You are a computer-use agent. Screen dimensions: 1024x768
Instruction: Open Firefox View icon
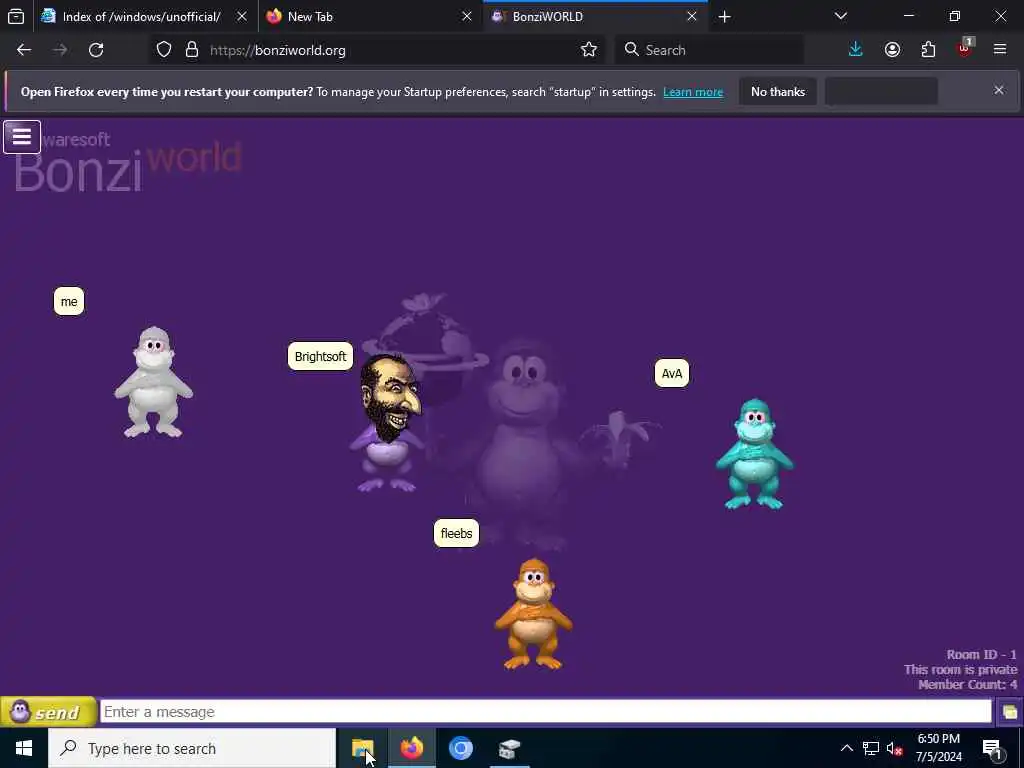click(16, 16)
